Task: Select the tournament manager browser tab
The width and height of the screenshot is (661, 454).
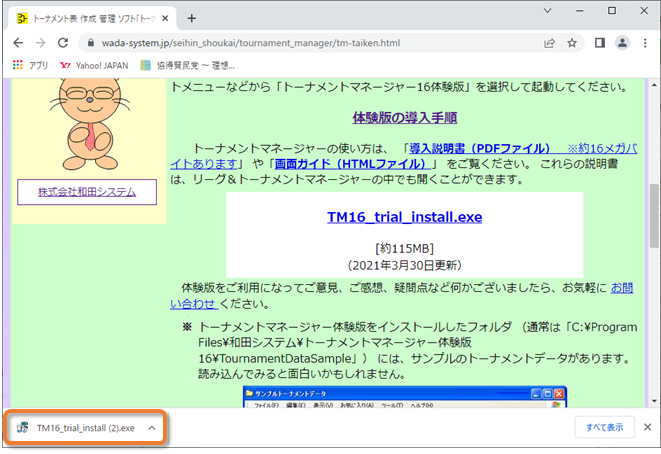Action: pos(90,17)
